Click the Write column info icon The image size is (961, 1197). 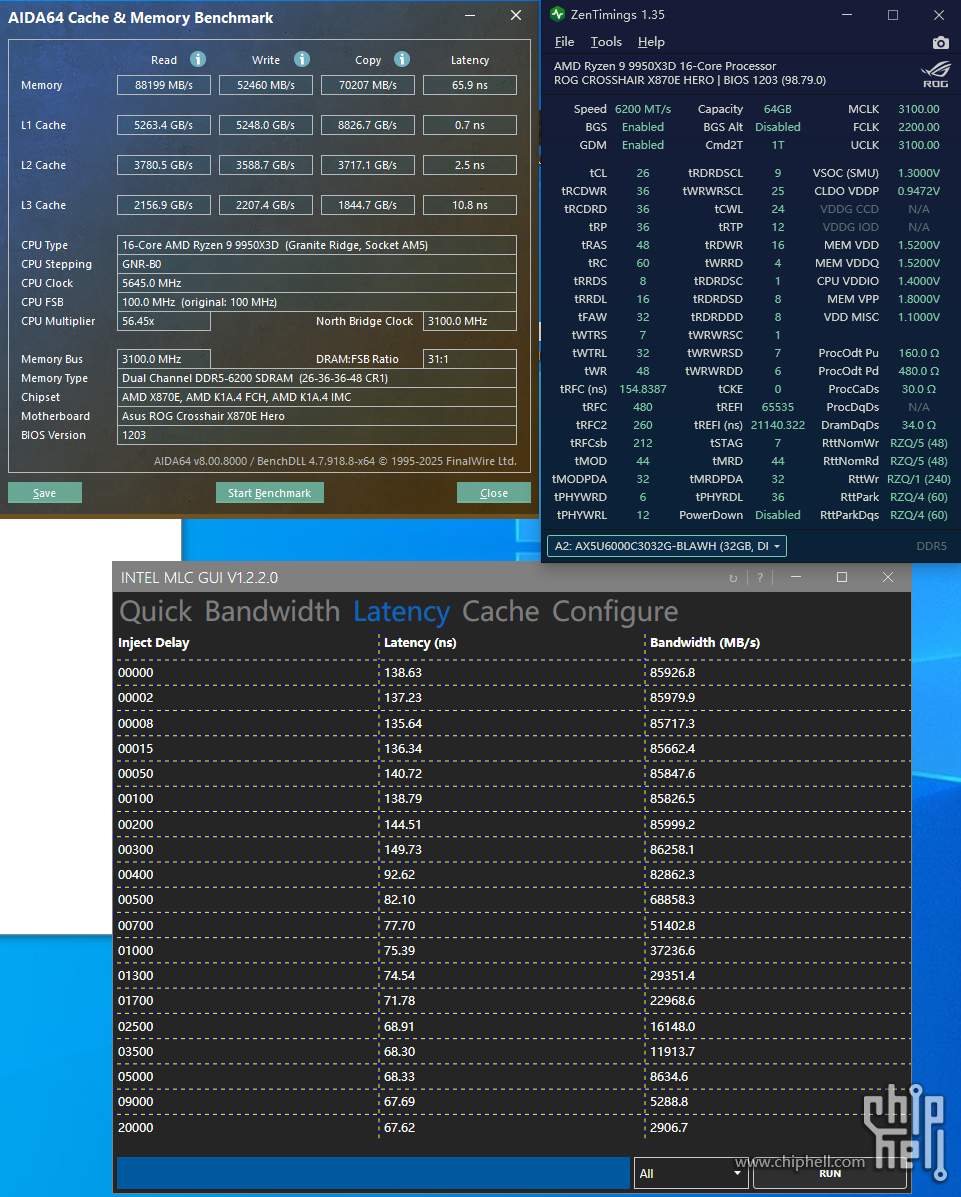point(301,60)
